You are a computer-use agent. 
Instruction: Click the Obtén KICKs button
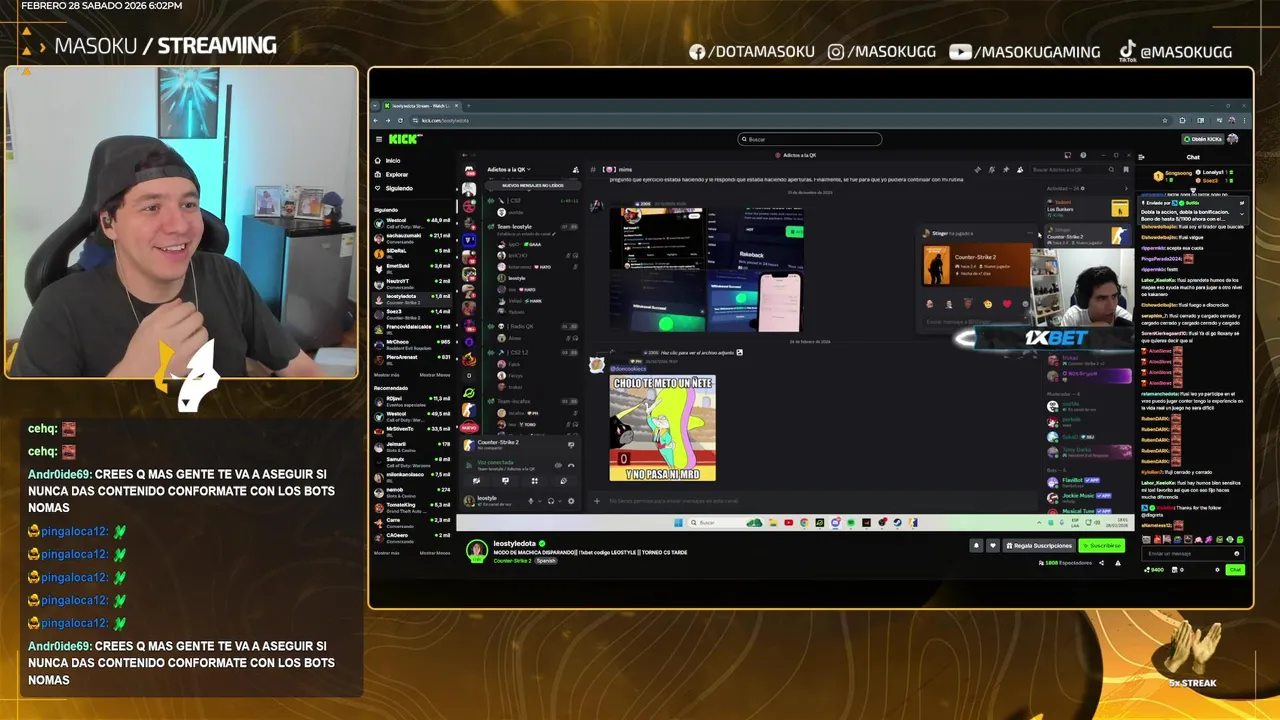[1203, 139]
